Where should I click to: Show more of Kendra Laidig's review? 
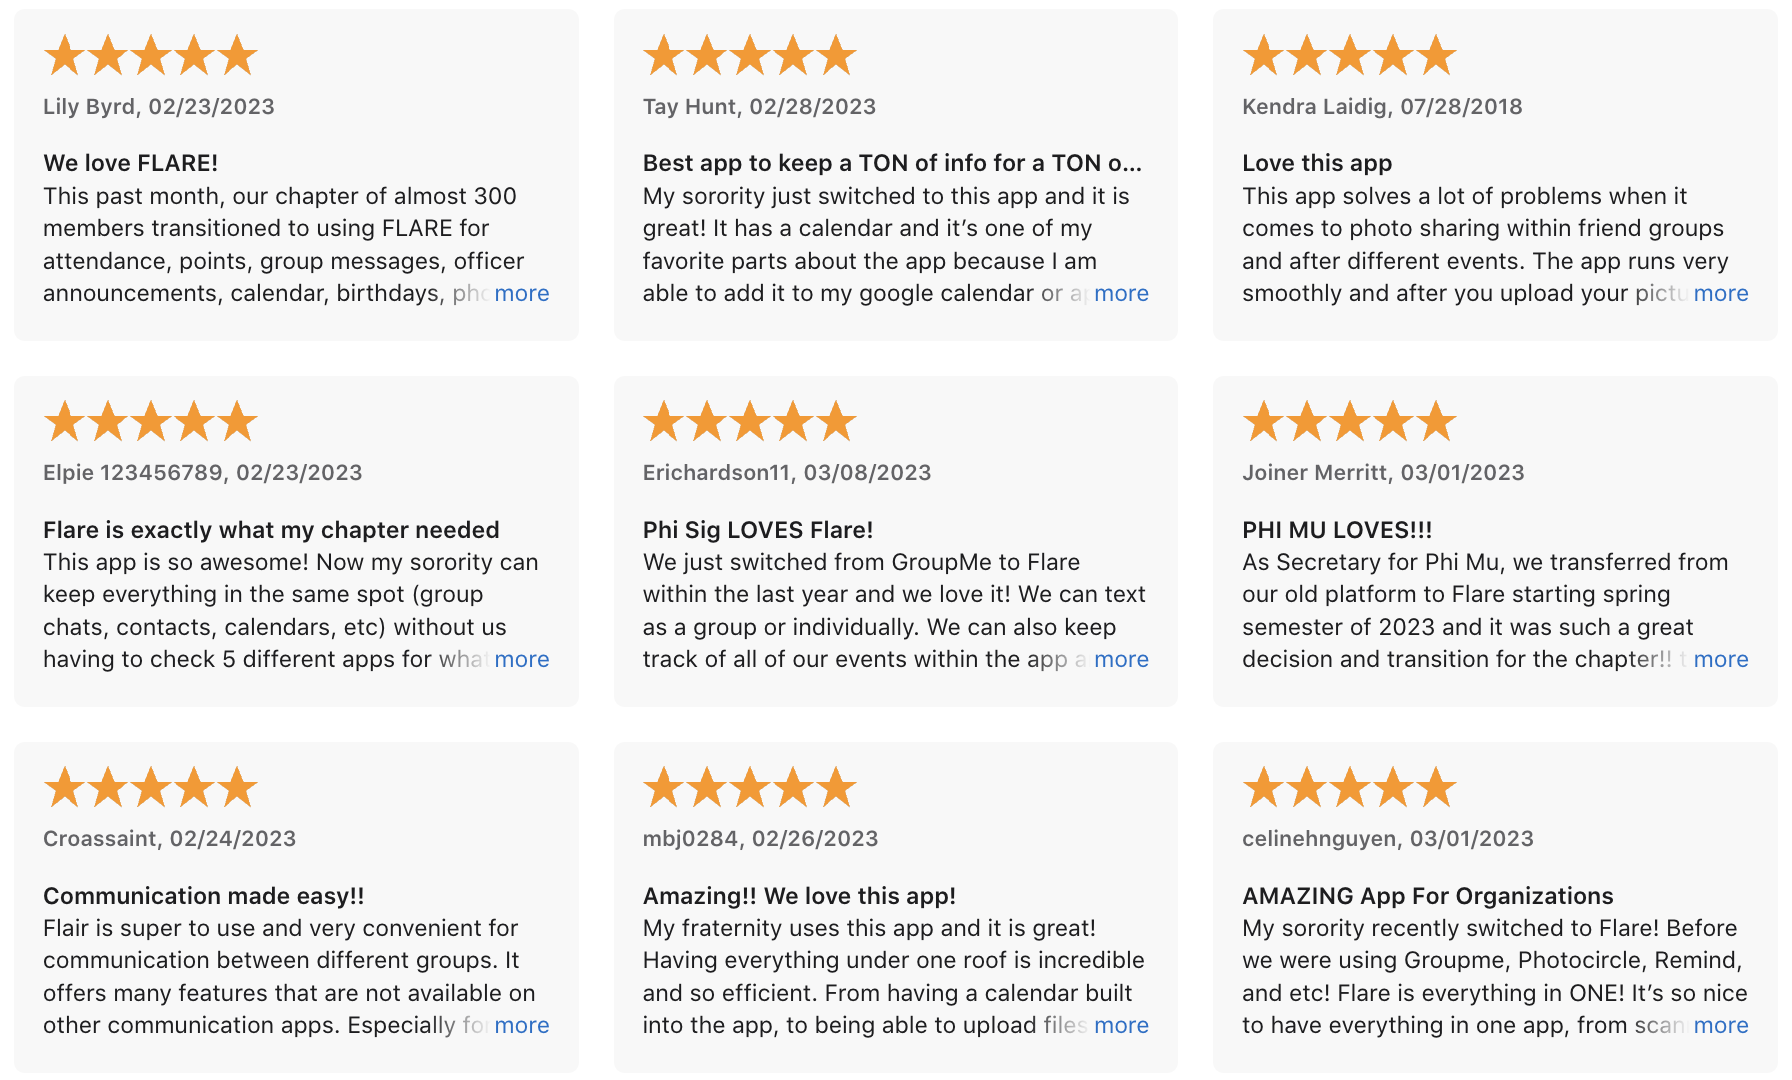pyautogui.click(x=1720, y=293)
